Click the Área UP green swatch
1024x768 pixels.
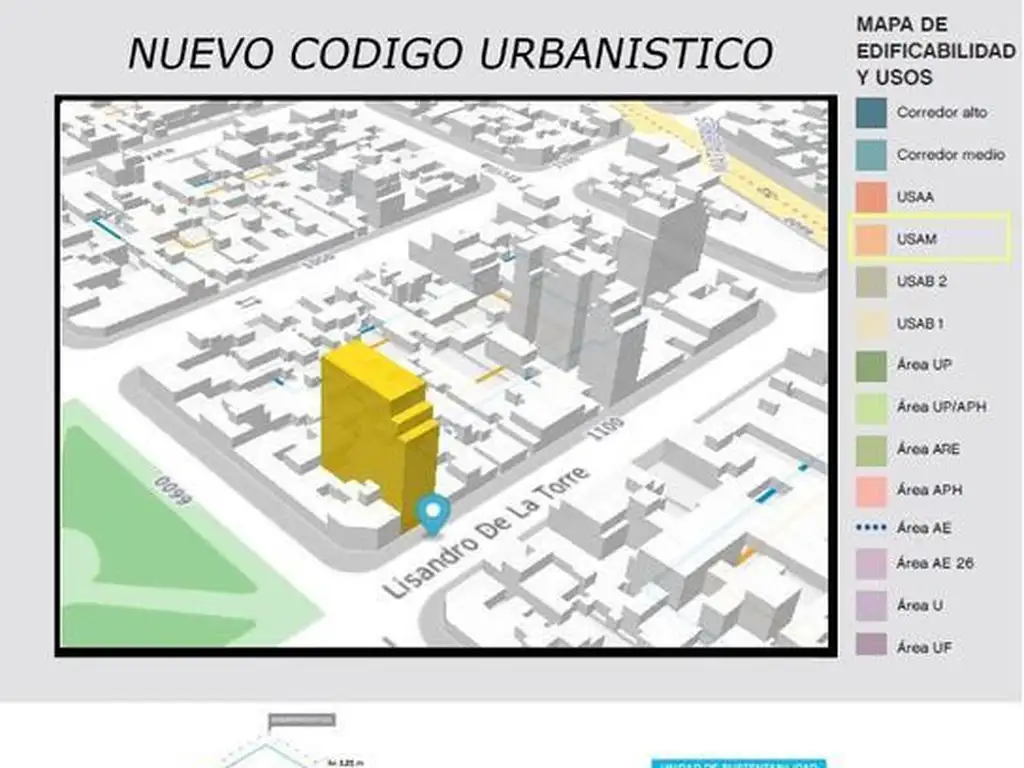(870, 366)
